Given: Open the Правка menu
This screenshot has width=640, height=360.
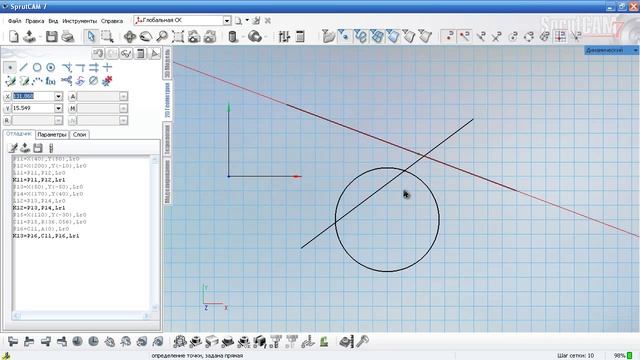Looking at the screenshot, I should click(x=35, y=21).
